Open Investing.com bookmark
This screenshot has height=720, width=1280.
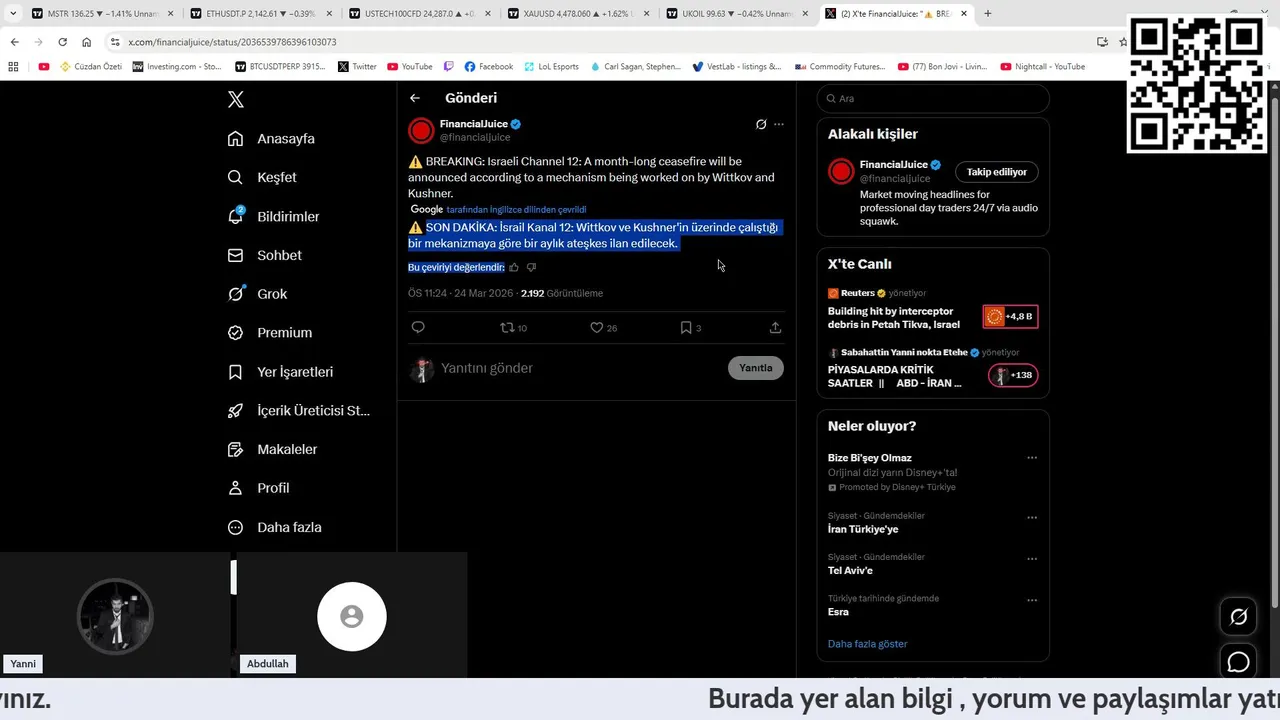[177, 67]
